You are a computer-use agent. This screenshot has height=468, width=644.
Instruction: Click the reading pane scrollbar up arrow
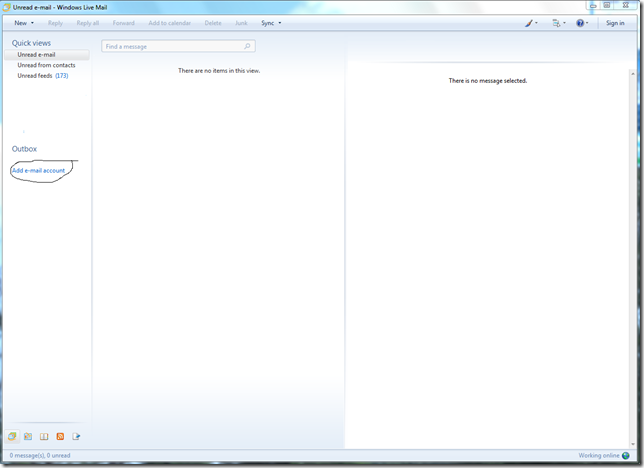(x=633, y=74)
